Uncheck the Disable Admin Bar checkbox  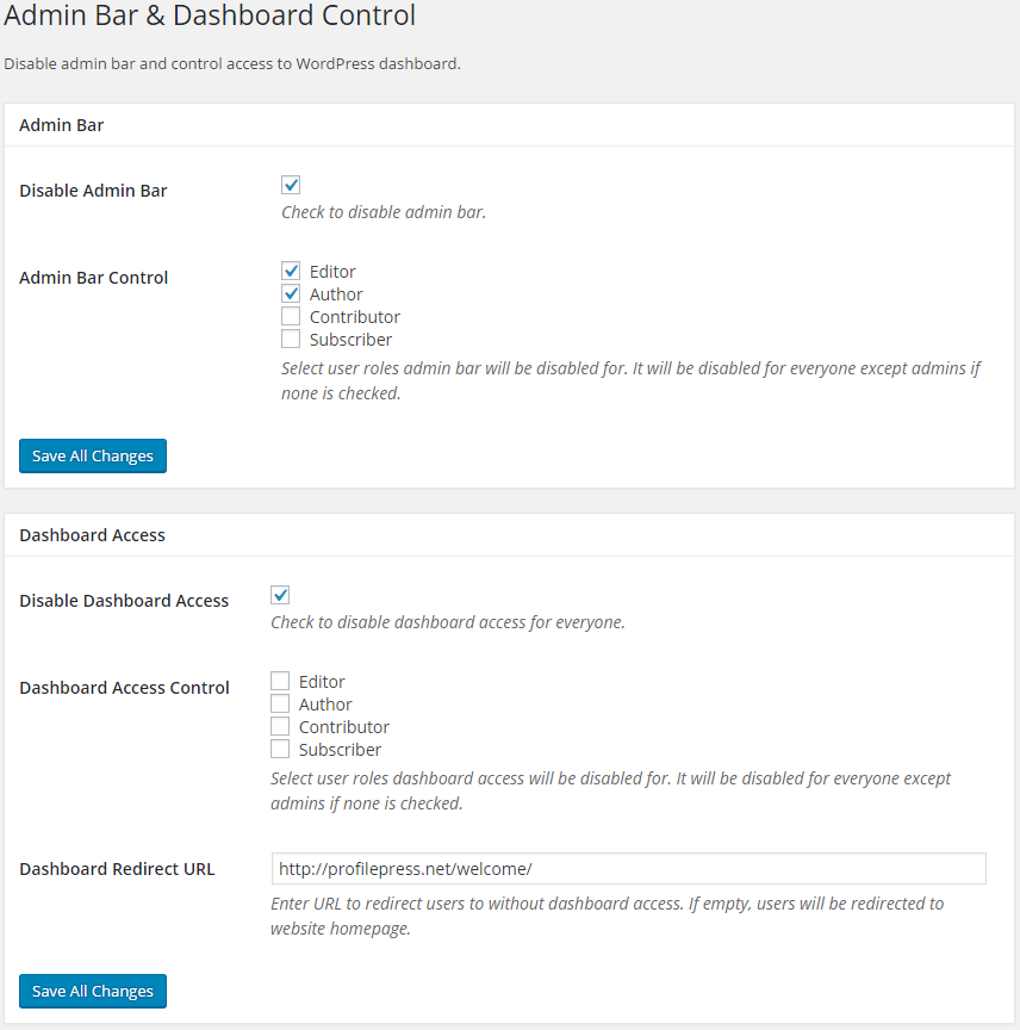pyautogui.click(x=290, y=185)
